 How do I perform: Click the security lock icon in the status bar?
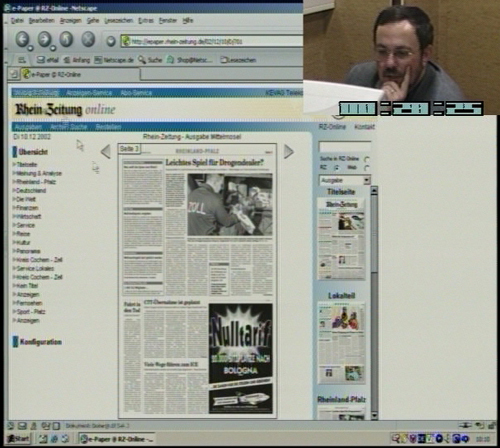[x=492, y=425]
